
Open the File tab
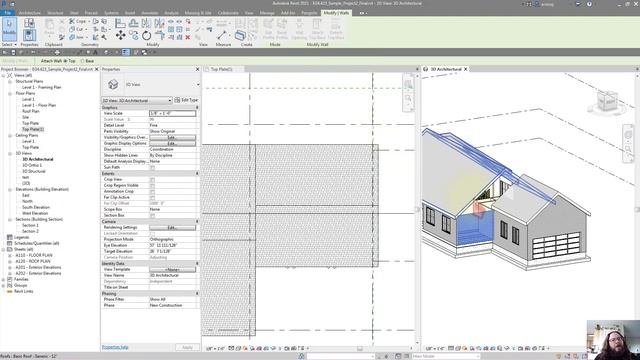click(x=7, y=13)
